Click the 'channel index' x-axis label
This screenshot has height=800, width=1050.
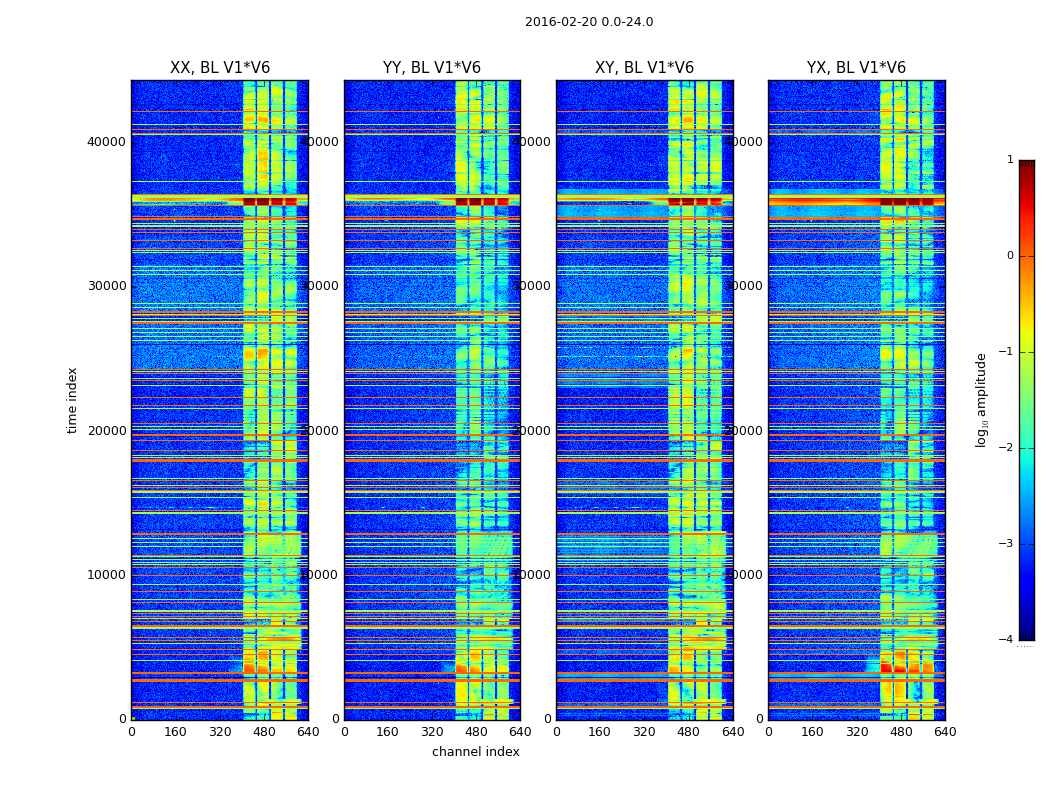[x=475, y=752]
